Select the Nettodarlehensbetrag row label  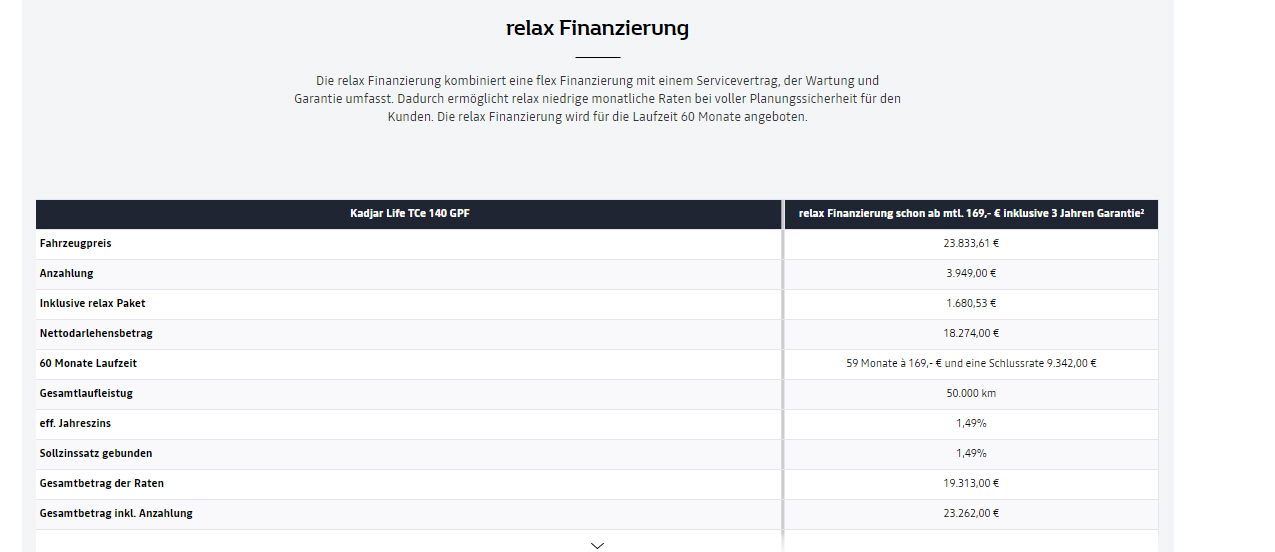[96, 333]
